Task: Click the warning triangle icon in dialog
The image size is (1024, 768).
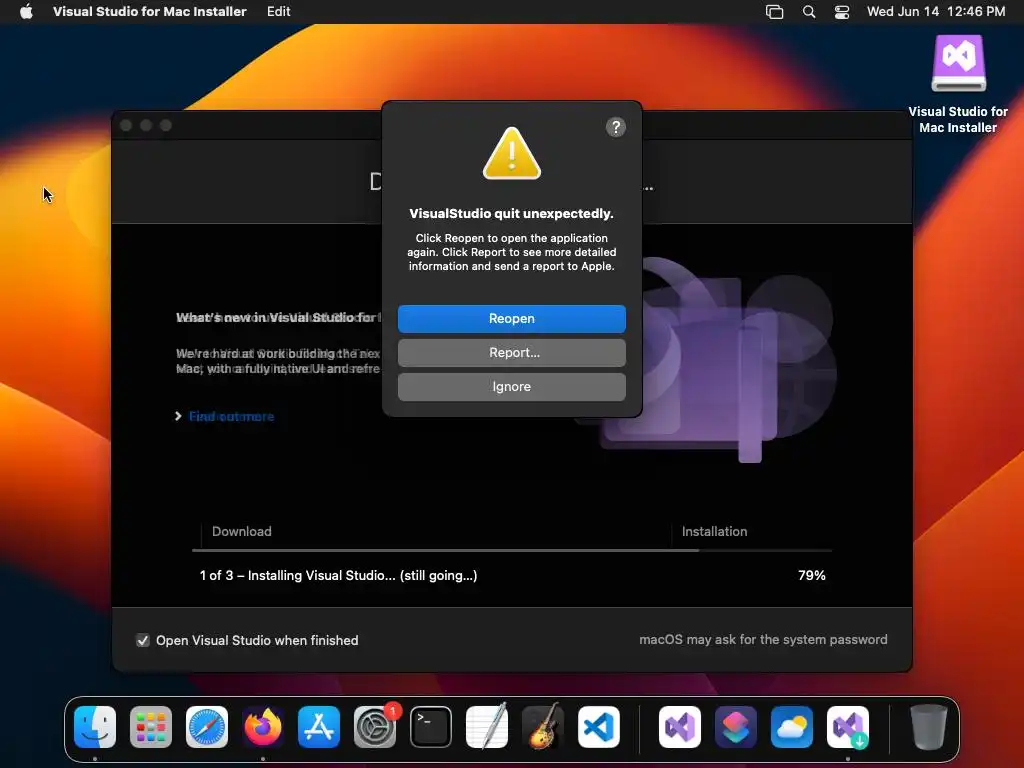Action: tap(511, 153)
